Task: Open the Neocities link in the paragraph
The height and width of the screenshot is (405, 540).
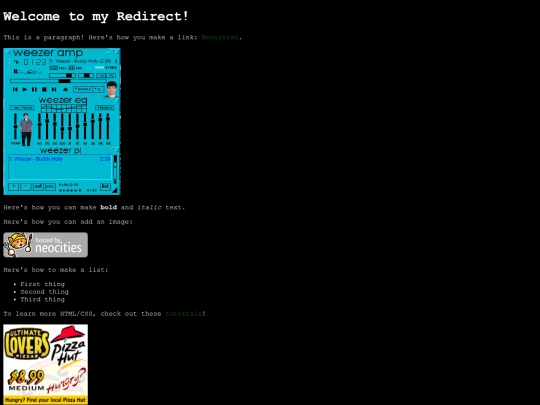Action: (220, 37)
